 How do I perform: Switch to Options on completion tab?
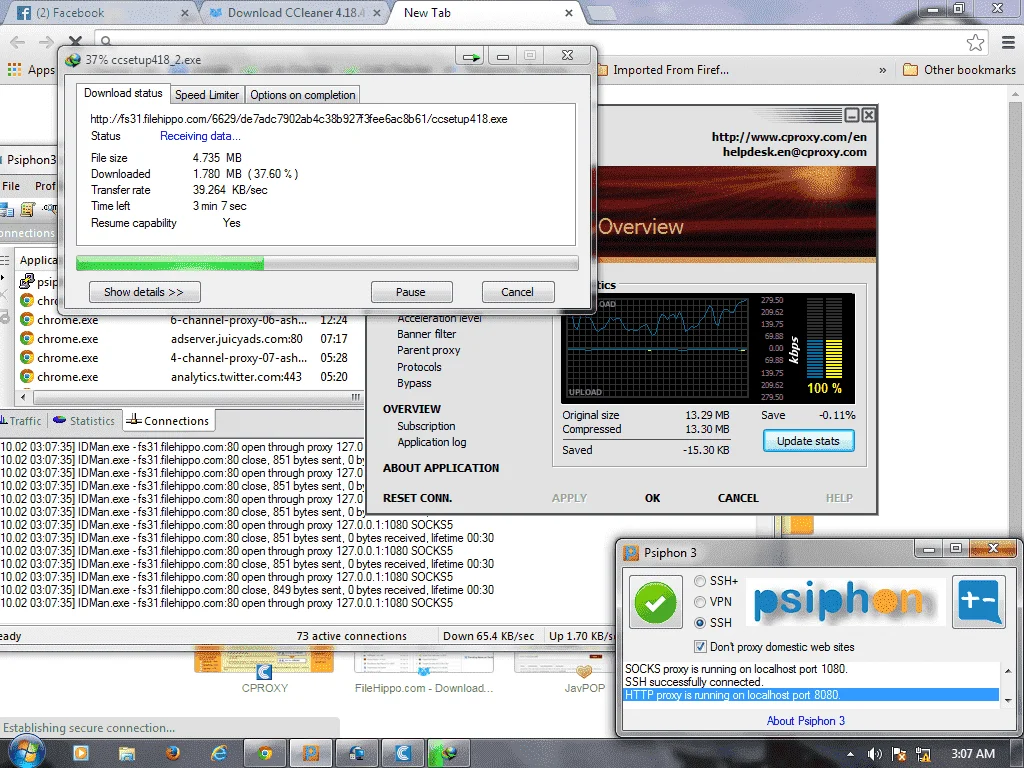point(302,95)
